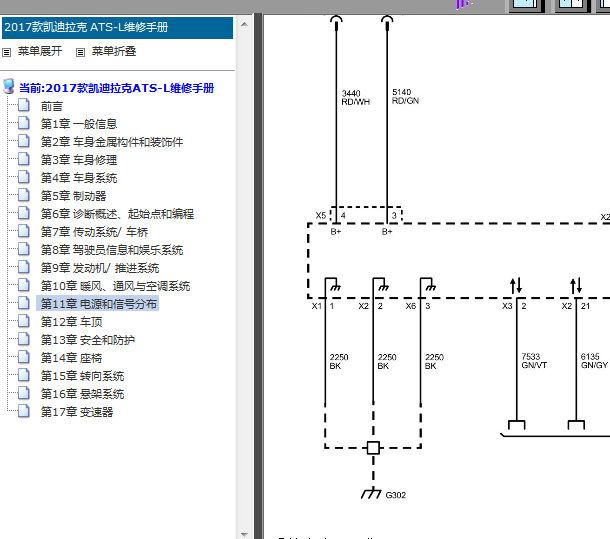This screenshot has height=539, width=610.
Task: Click connector label X6 in the diagram
Action: 411,306
